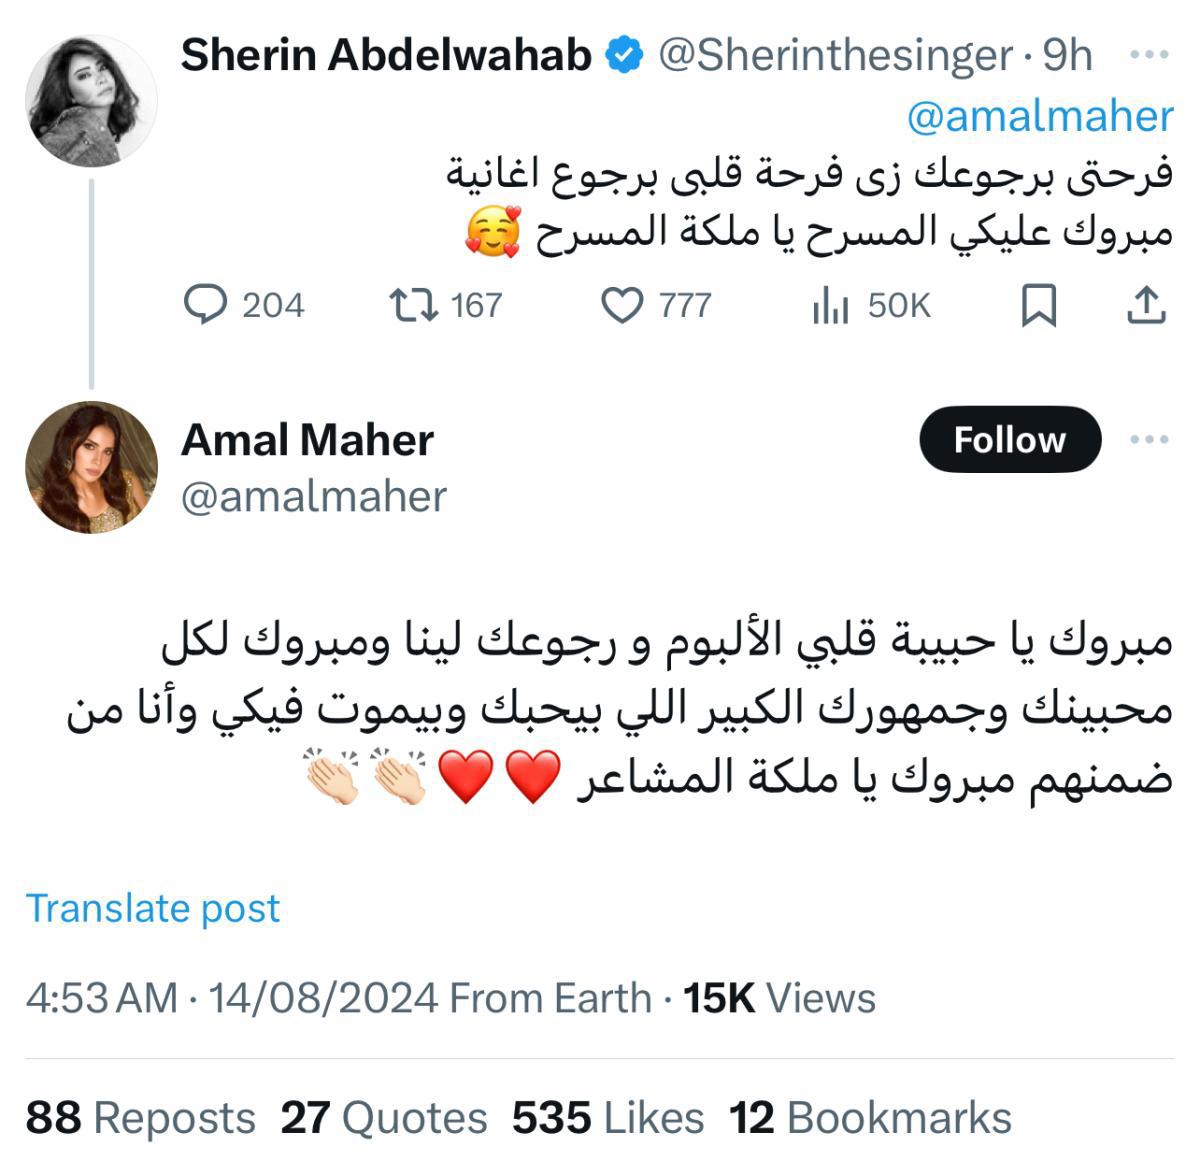Open more options beside the Follow button
Image resolution: width=1200 pixels, height=1161 pixels.
click(1149, 439)
